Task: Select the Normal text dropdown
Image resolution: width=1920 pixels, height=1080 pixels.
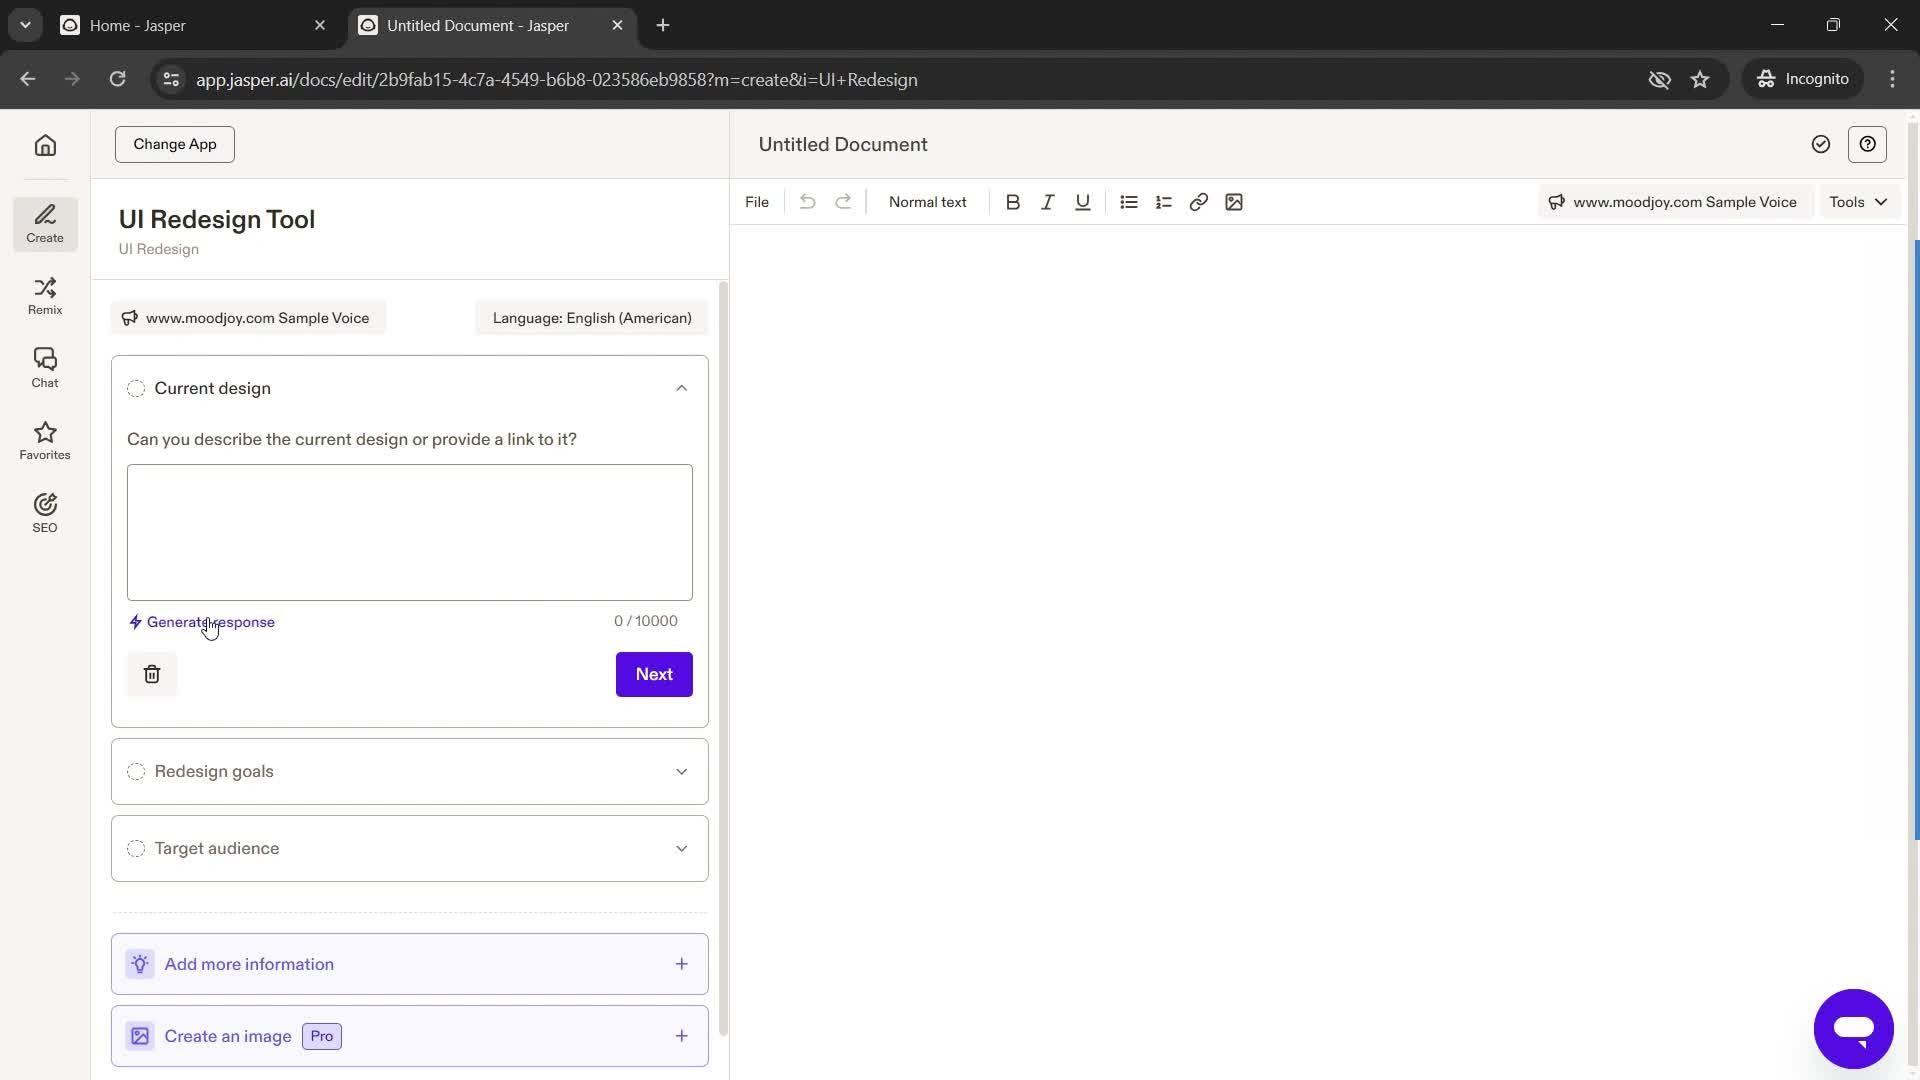Action: (x=927, y=202)
